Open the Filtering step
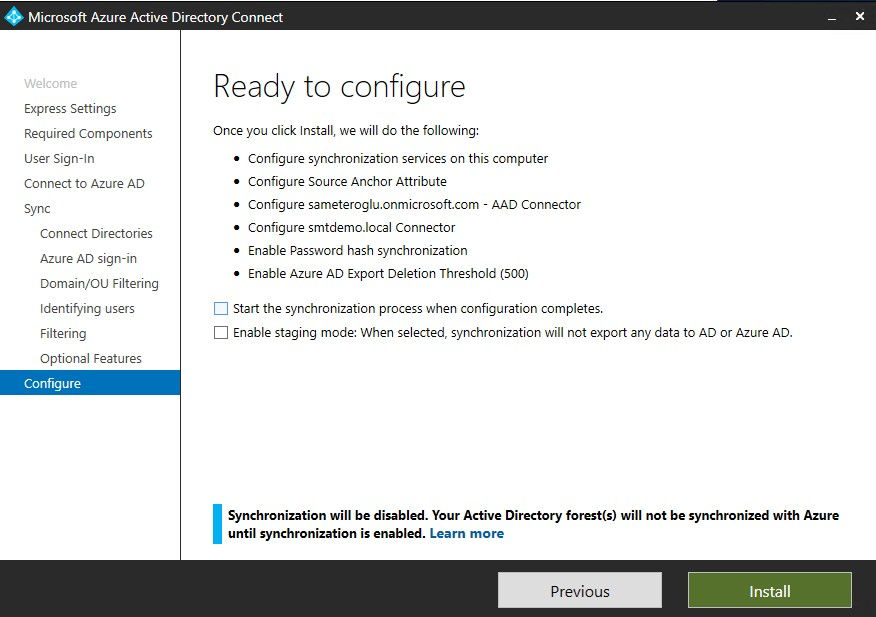The height and width of the screenshot is (617, 876). click(63, 334)
